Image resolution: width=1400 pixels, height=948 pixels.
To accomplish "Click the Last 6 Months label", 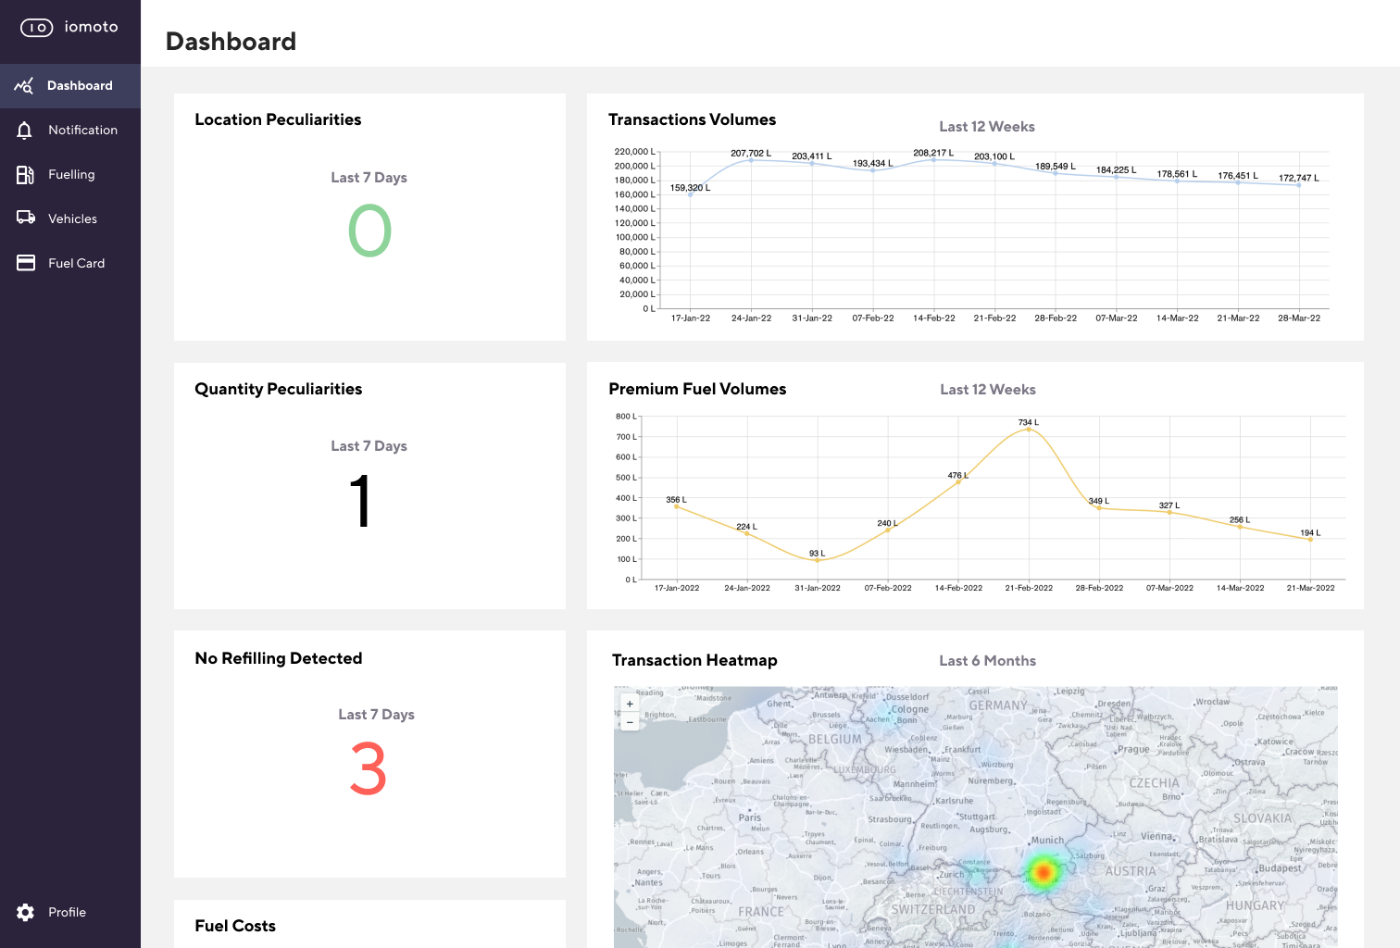I will coord(987,661).
